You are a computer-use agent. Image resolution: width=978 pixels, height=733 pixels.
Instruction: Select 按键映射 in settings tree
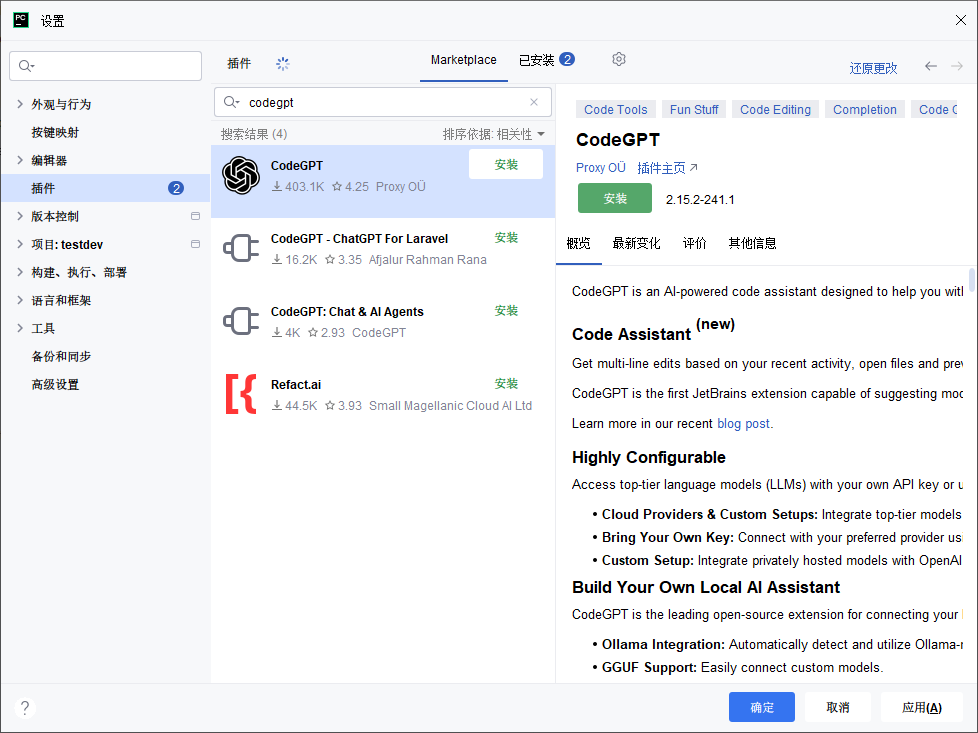point(56,132)
